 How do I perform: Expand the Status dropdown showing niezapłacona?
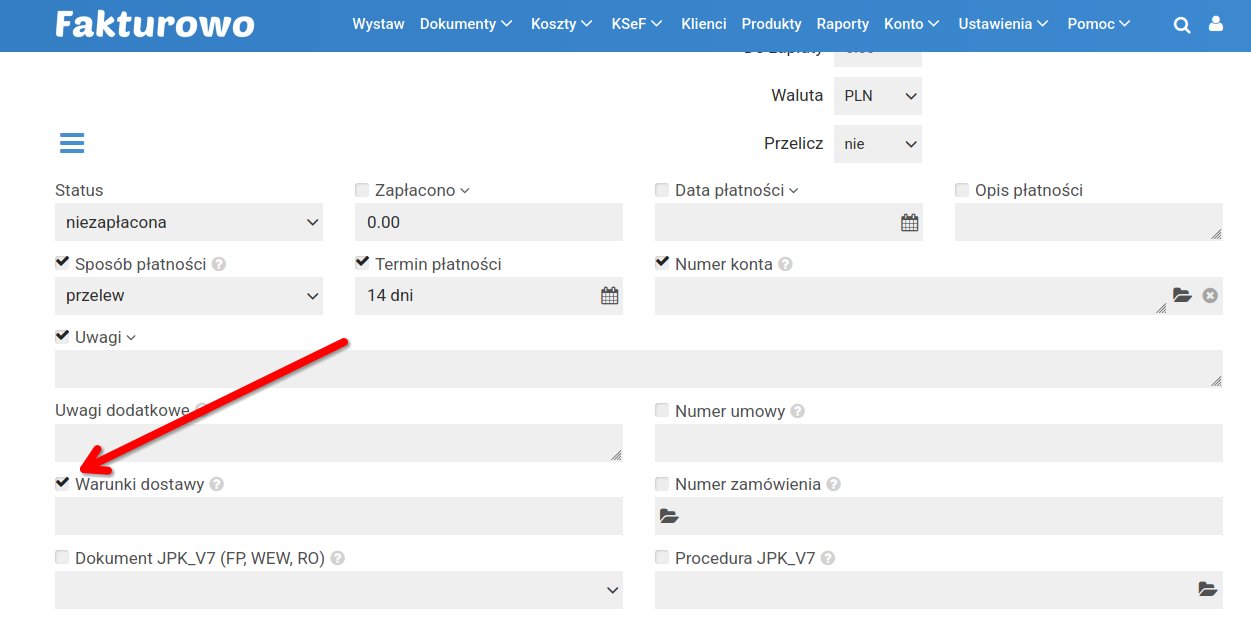tap(188, 222)
